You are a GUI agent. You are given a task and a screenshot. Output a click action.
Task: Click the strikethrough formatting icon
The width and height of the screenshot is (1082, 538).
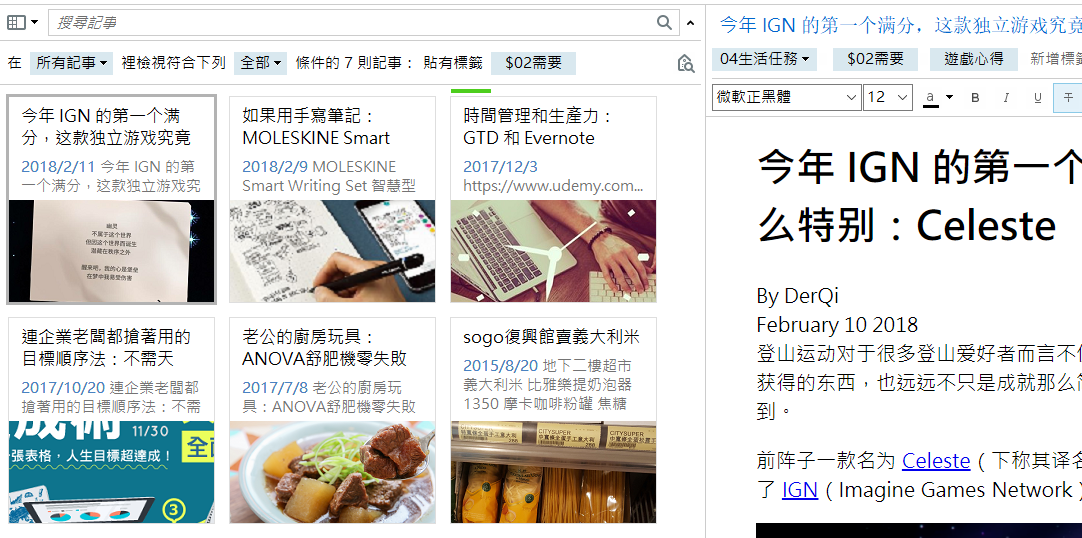coord(1068,98)
